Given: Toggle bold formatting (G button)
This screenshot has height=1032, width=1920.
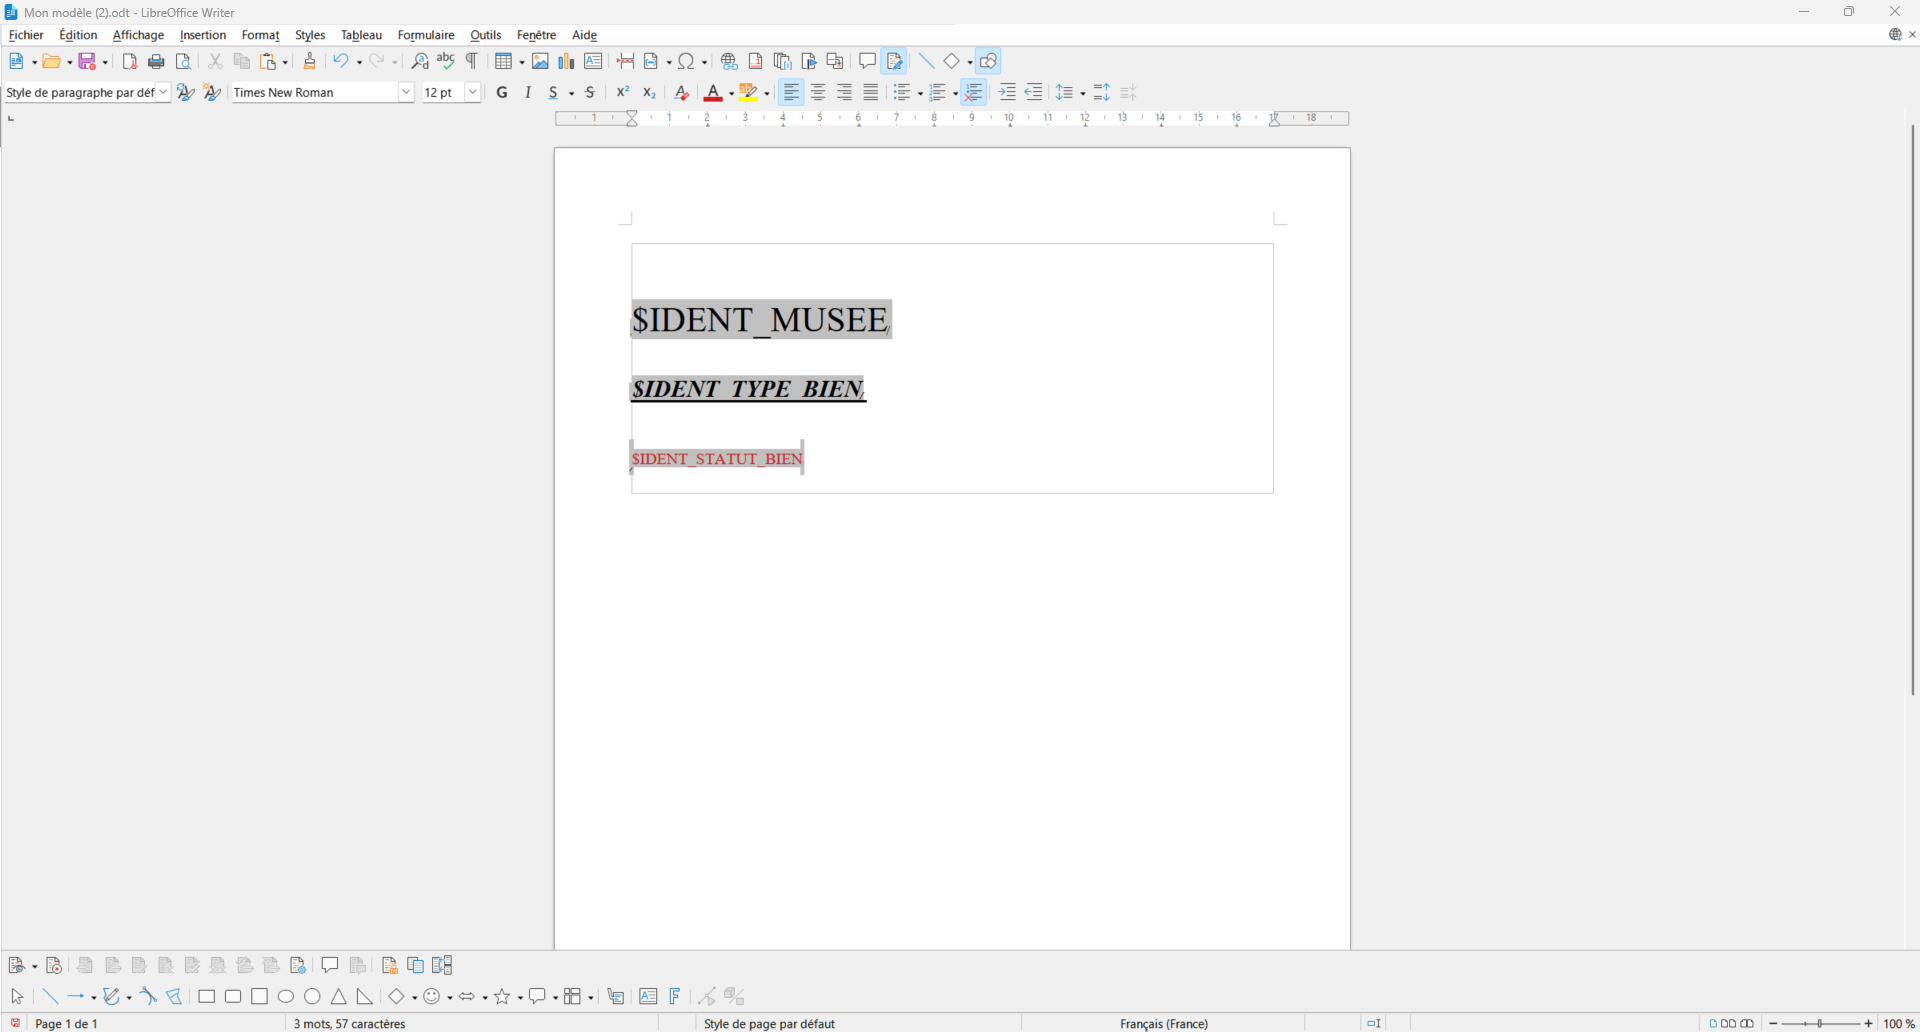Looking at the screenshot, I should (502, 93).
